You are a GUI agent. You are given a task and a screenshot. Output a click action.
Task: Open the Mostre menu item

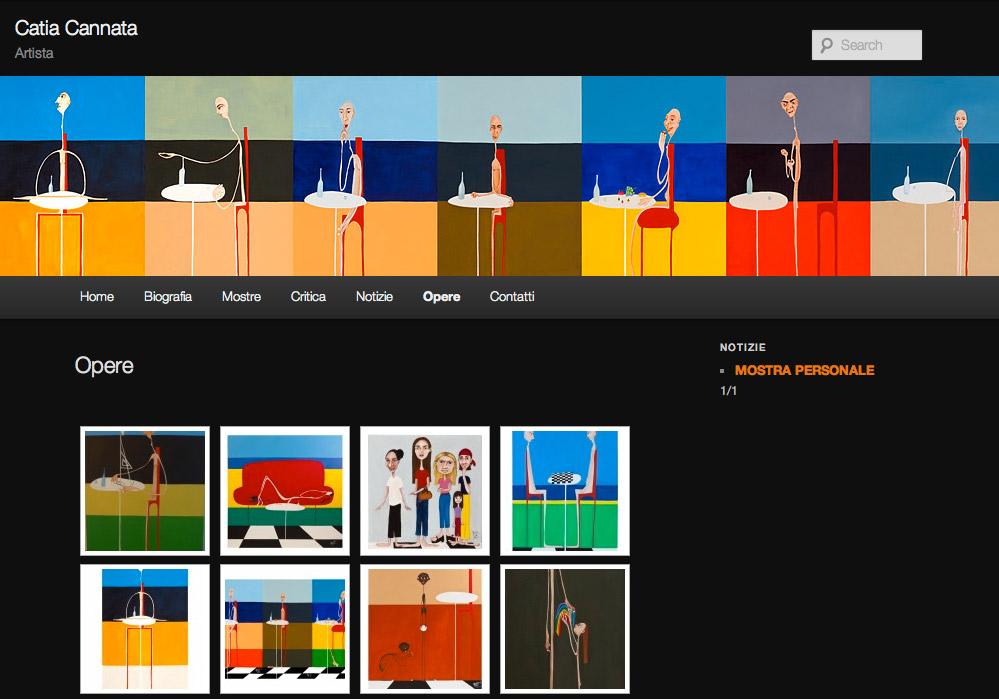coord(241,297)
